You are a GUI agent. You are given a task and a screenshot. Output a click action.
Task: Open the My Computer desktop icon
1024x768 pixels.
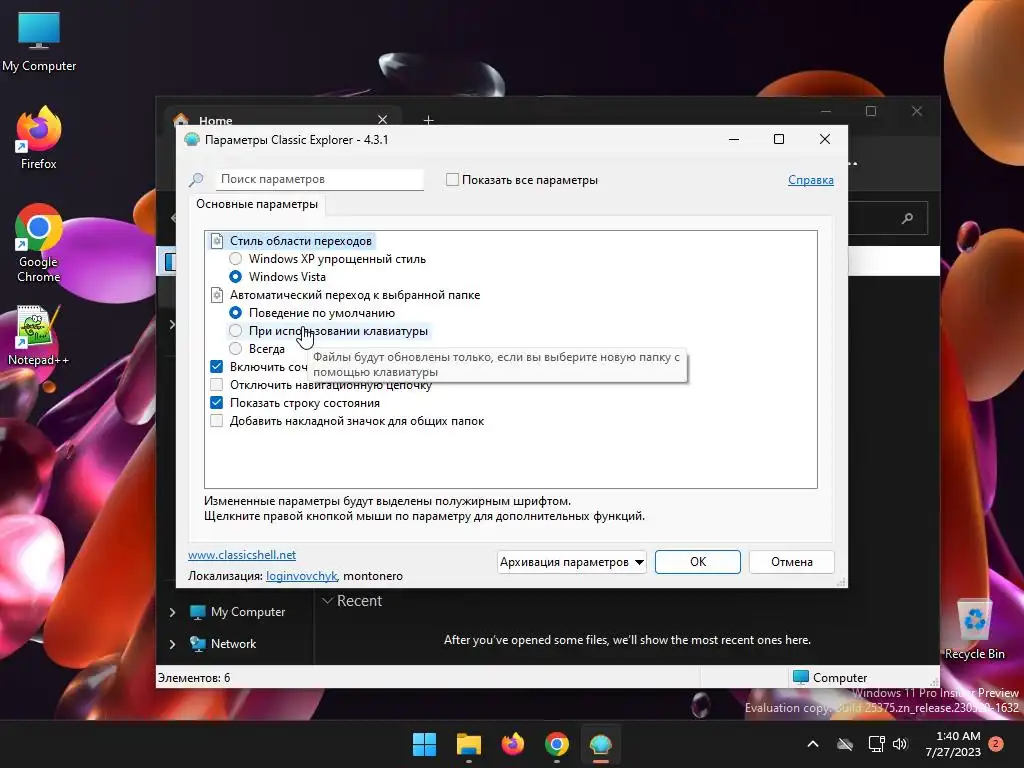[x=39, y=42]
